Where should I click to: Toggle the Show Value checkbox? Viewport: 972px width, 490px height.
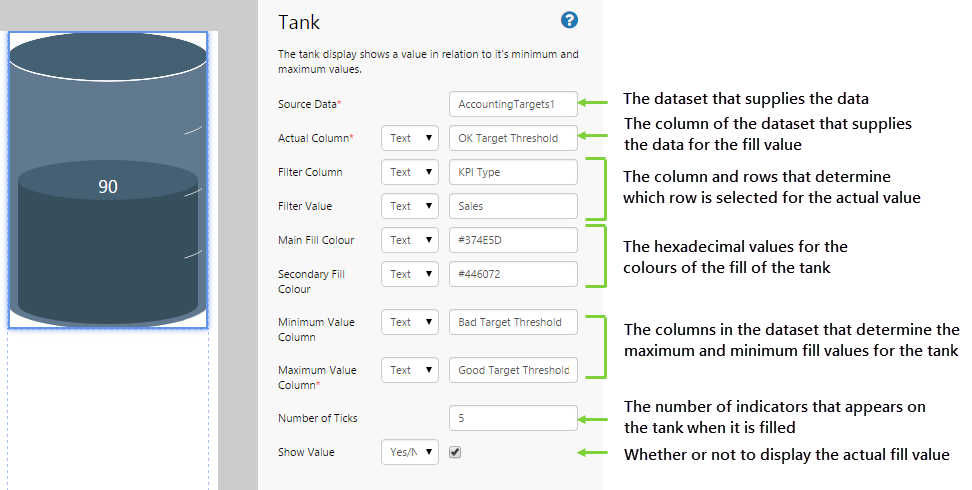point(456,452)
